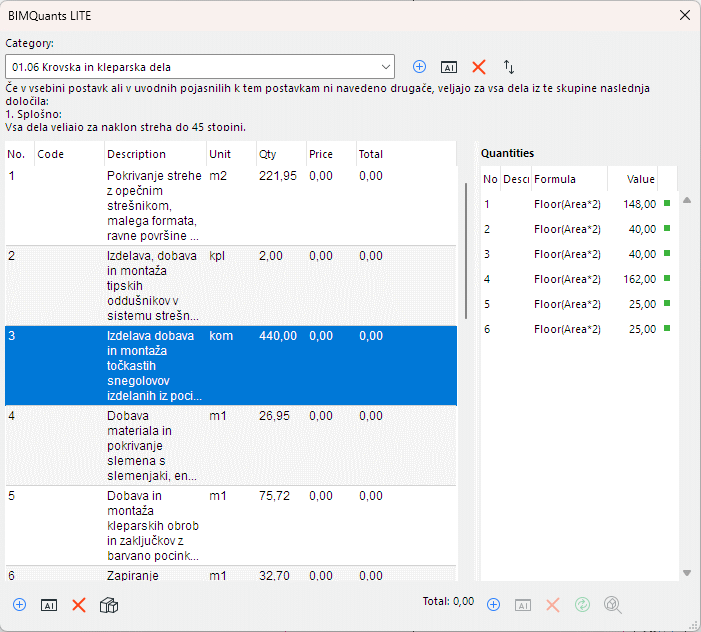This screenshot has width=701, height=632.
Task: Open the 3D boxes icon below items
Action: [x=109, y=605]
